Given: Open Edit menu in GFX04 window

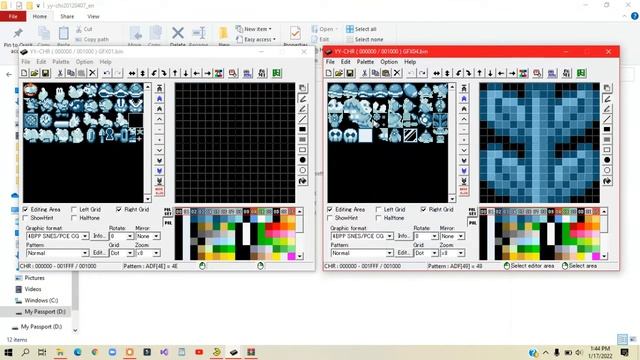Looking at the screenshot, I should [x=345, y=62].
